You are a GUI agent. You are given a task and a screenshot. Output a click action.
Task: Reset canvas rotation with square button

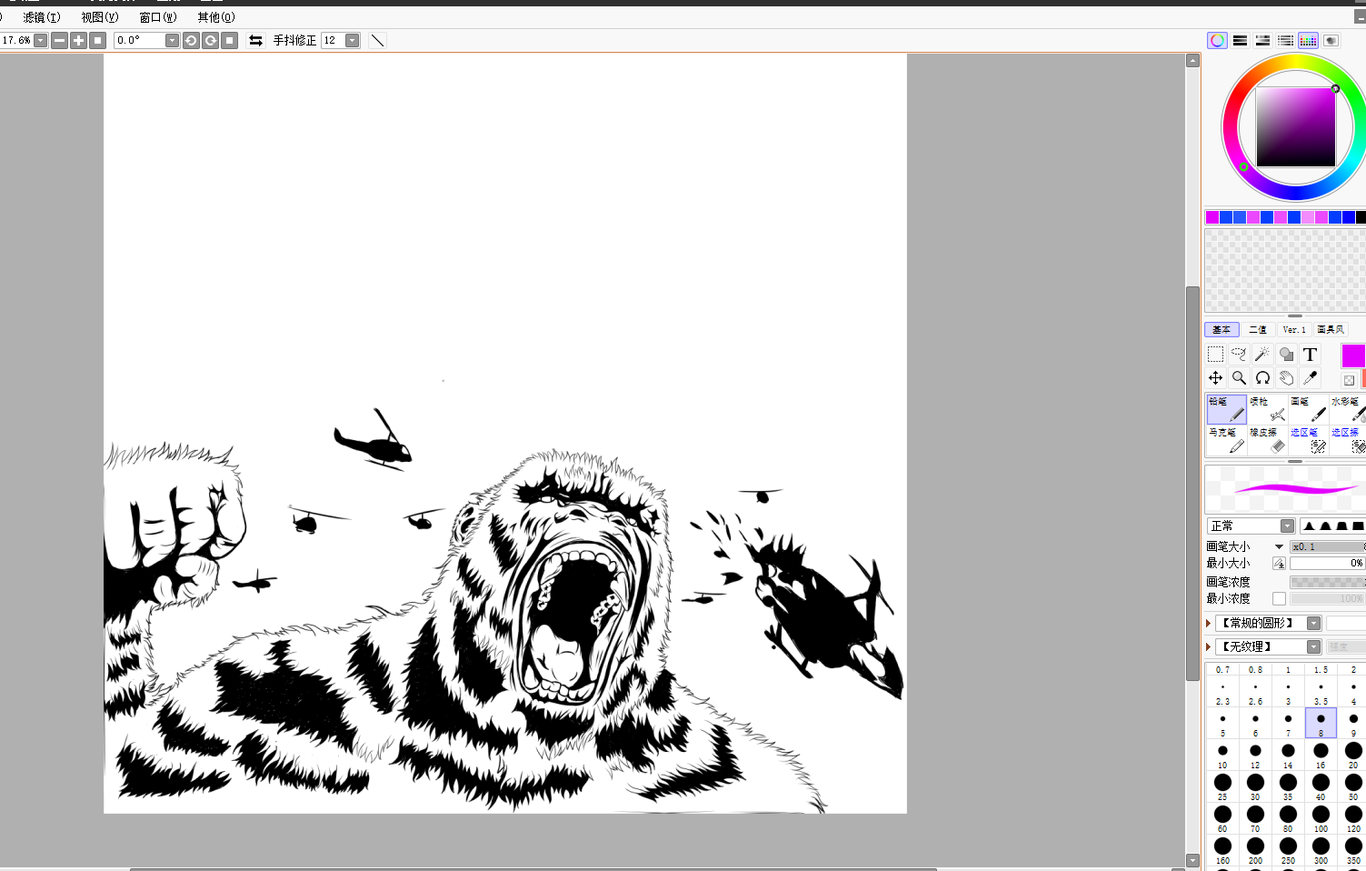point(229,40)
